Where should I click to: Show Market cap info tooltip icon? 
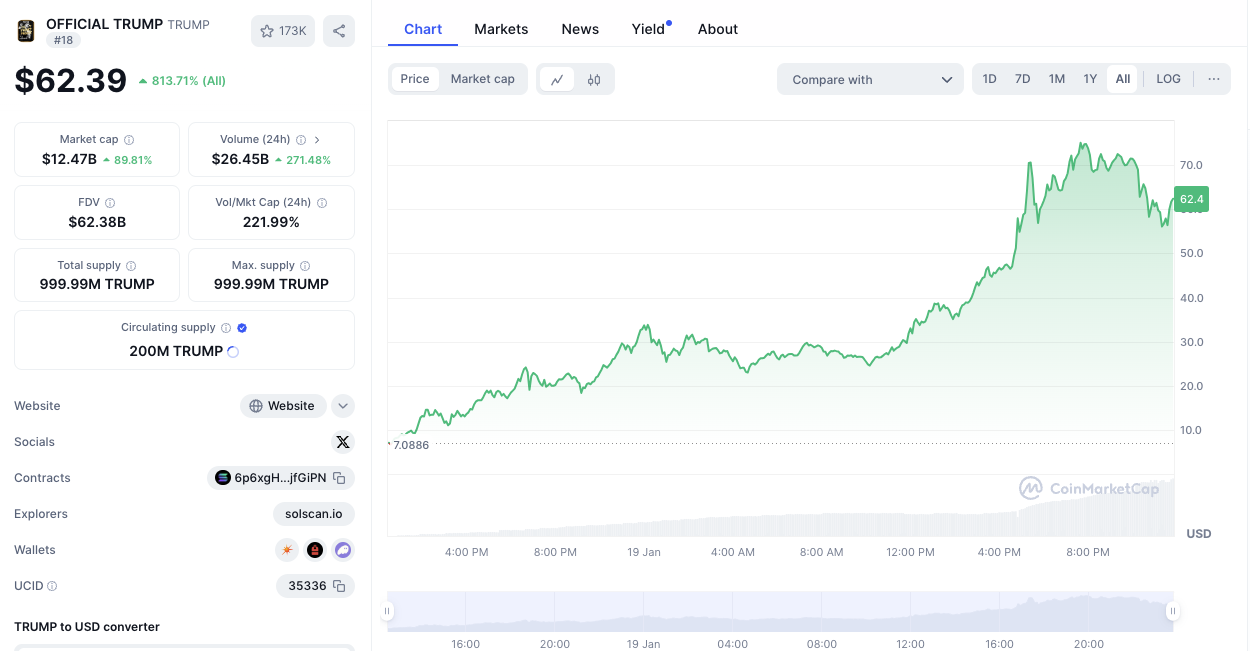pyautogui.click(x=129, y=140)
